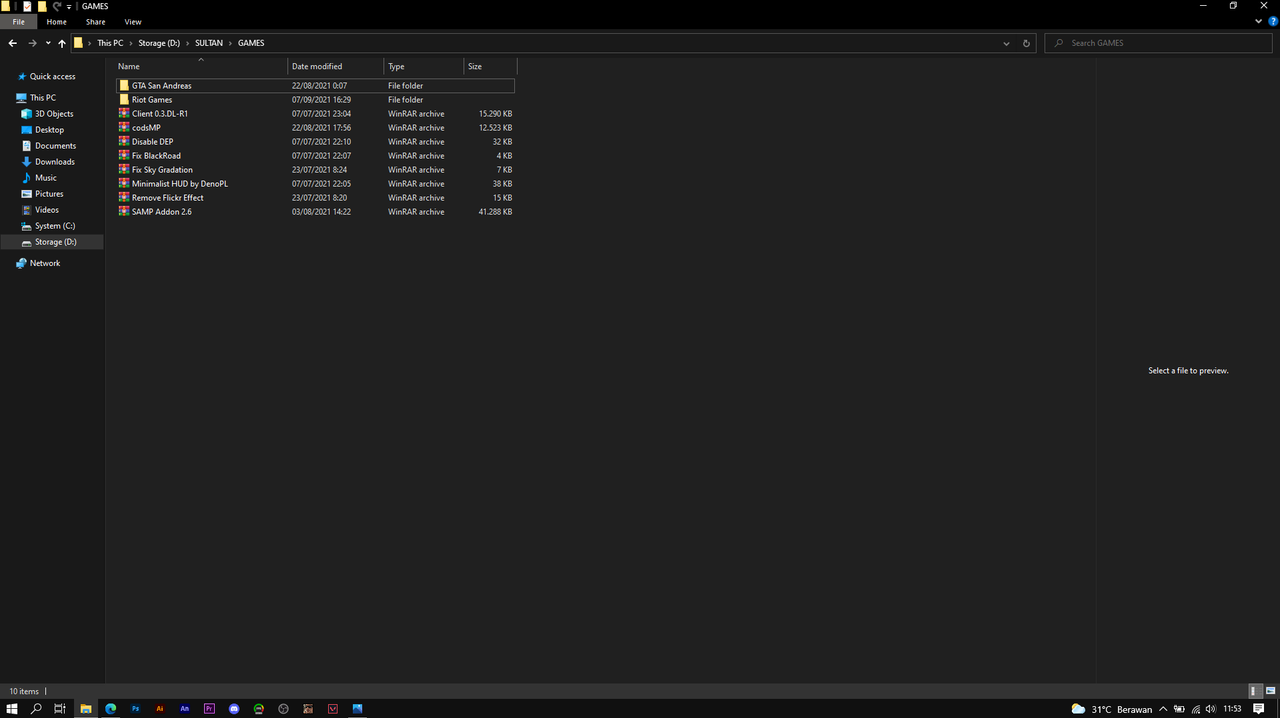This screenshot has height=718, width=1280.
Task: Click the Forward navigation arrow
Action: [x=32, y=43]
